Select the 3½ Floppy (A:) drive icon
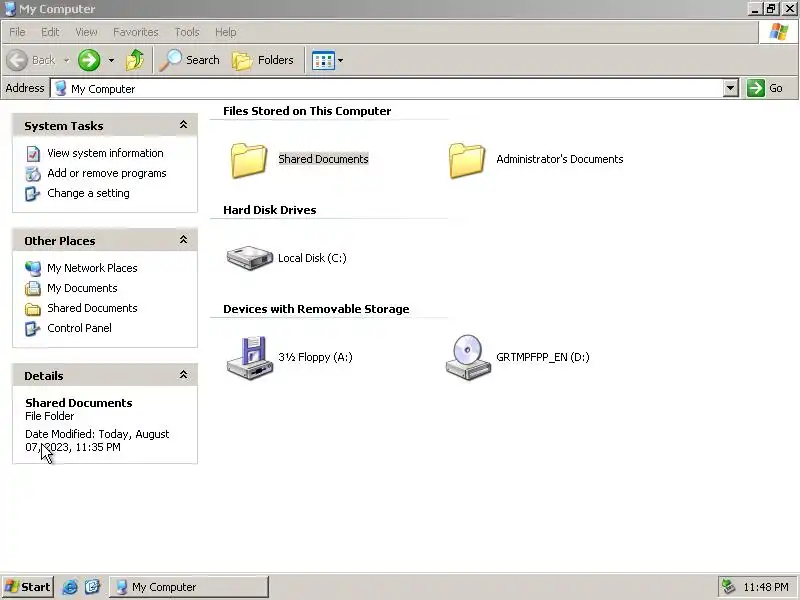Image resolution: width=800 pixels, height=600 pixels. click(249, 358)
